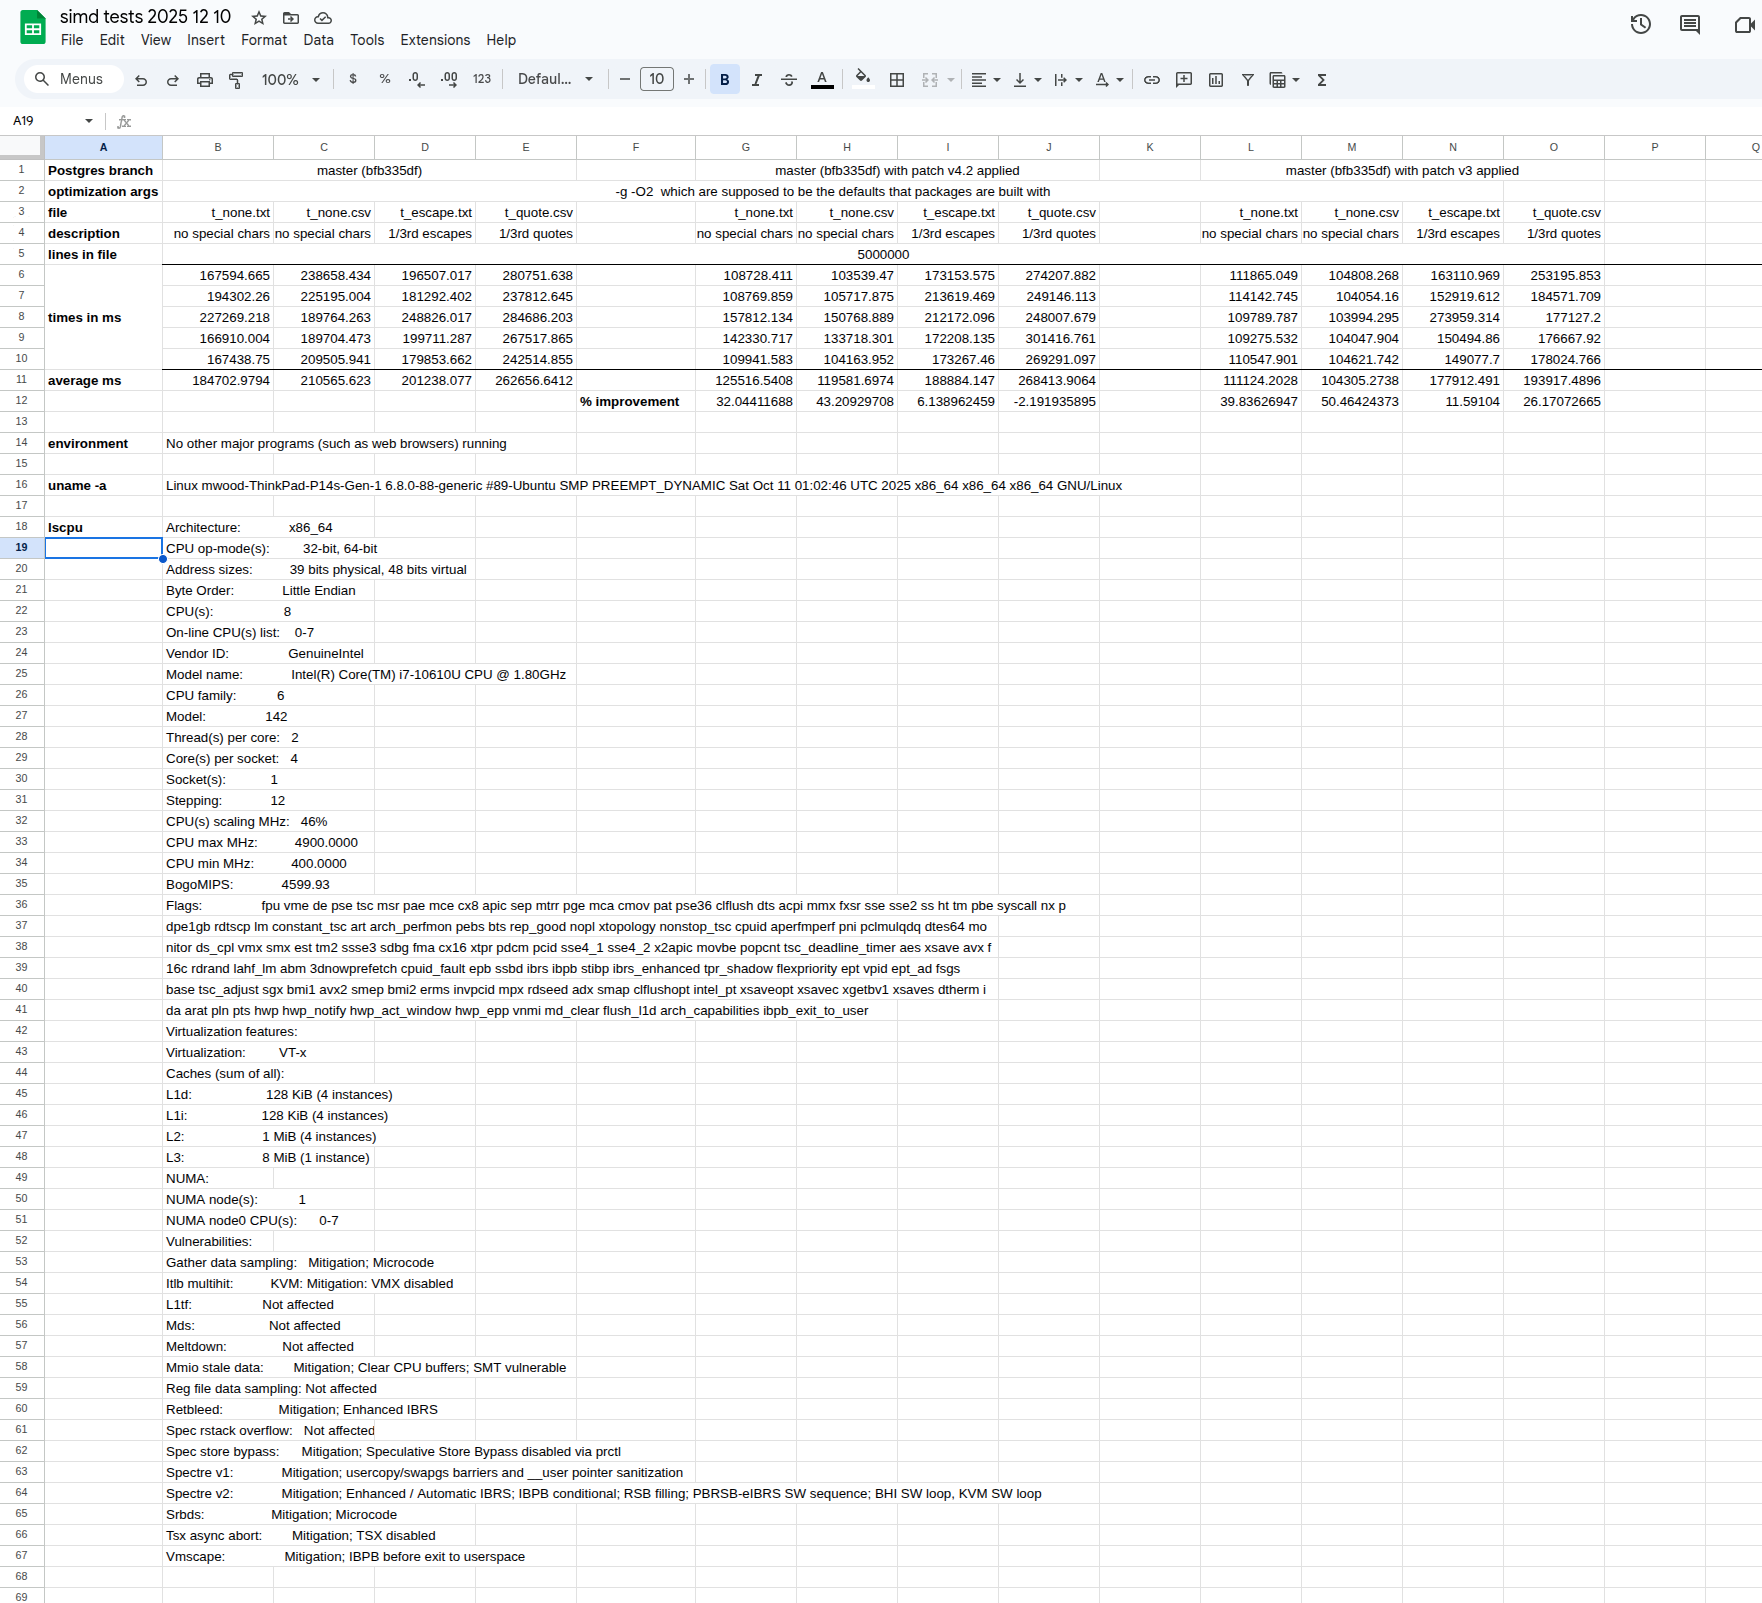Toggle strikethrough formatting
Screen dimensions: 1762x1603
(789, 79)
